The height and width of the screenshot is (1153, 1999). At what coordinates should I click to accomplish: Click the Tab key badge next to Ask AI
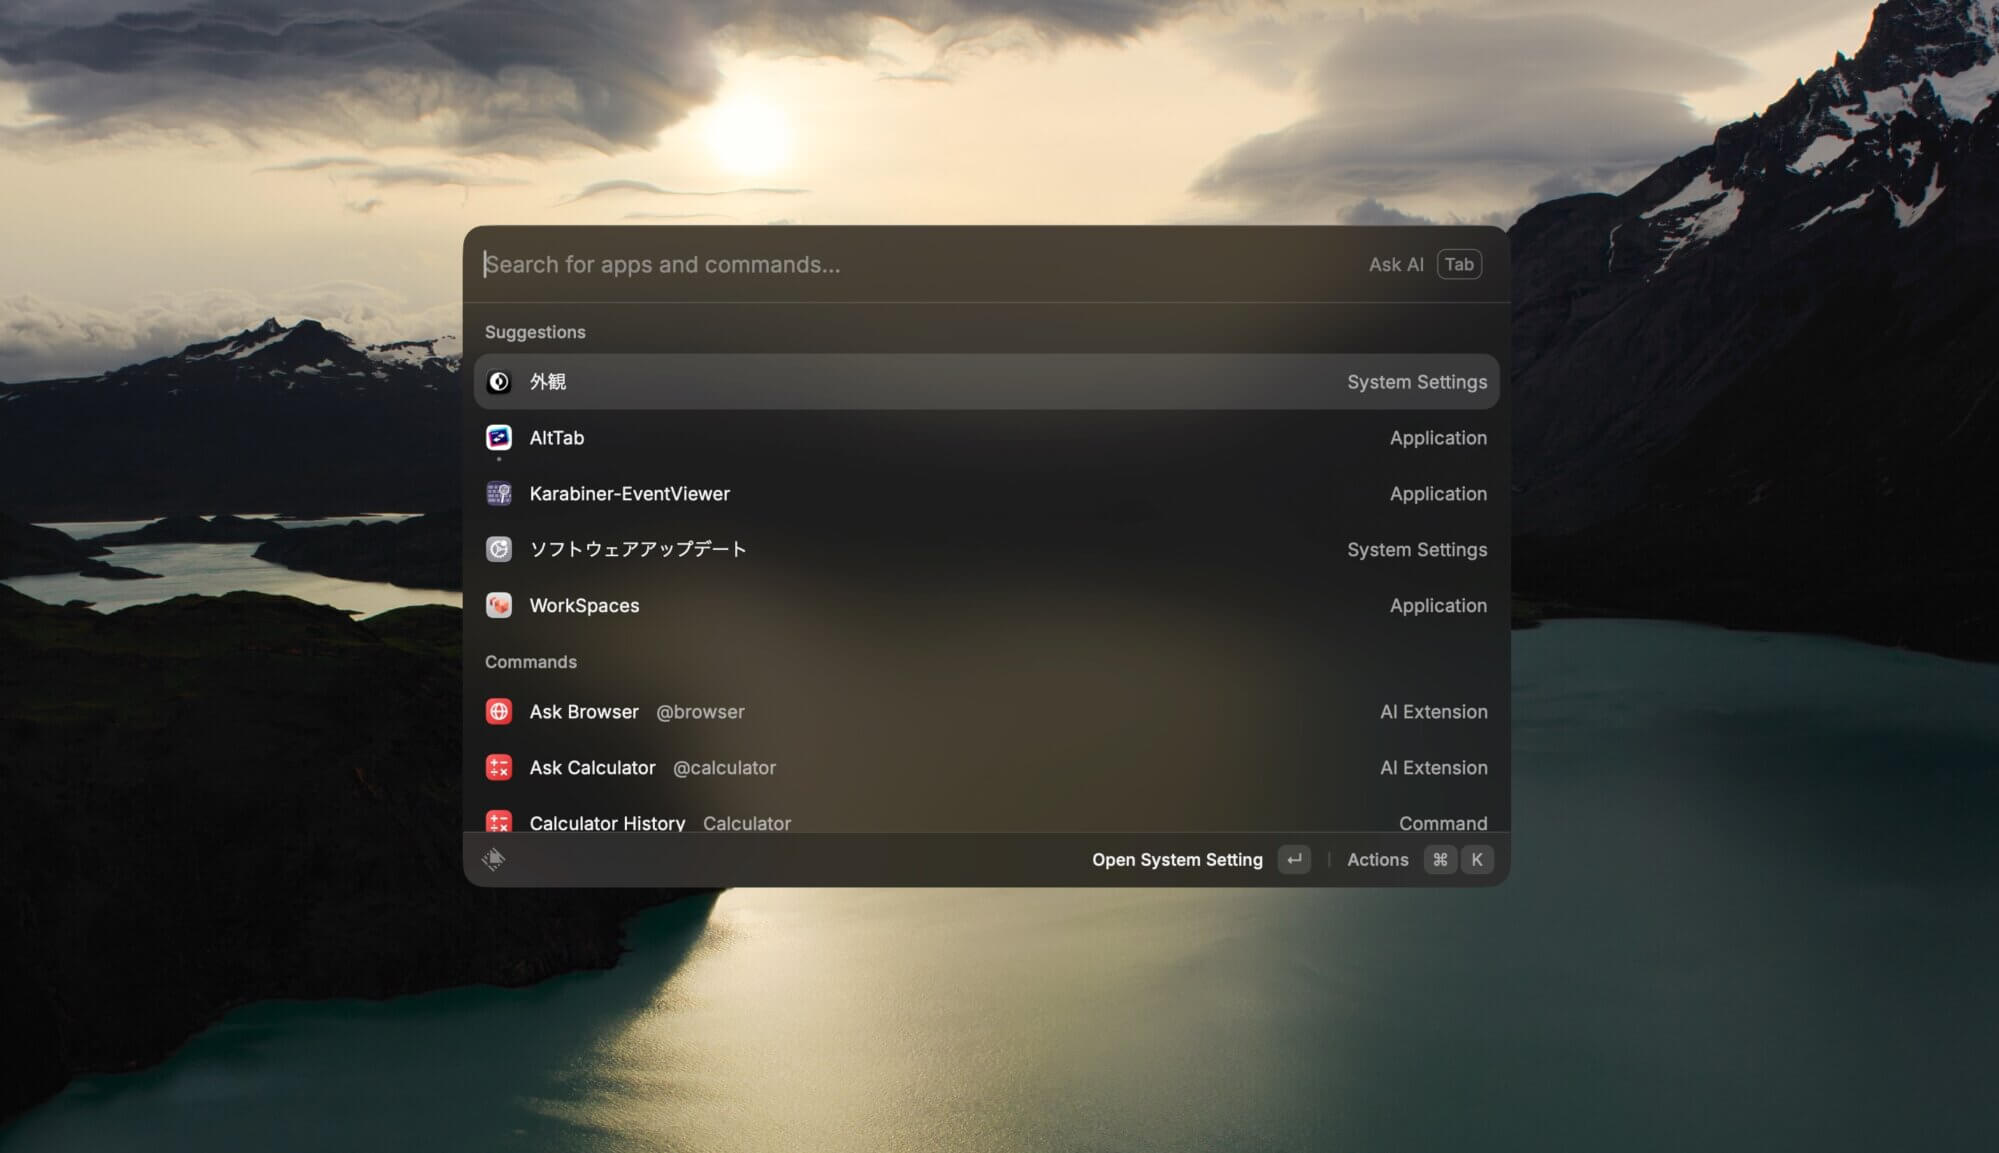click(x=1459, y=264)
